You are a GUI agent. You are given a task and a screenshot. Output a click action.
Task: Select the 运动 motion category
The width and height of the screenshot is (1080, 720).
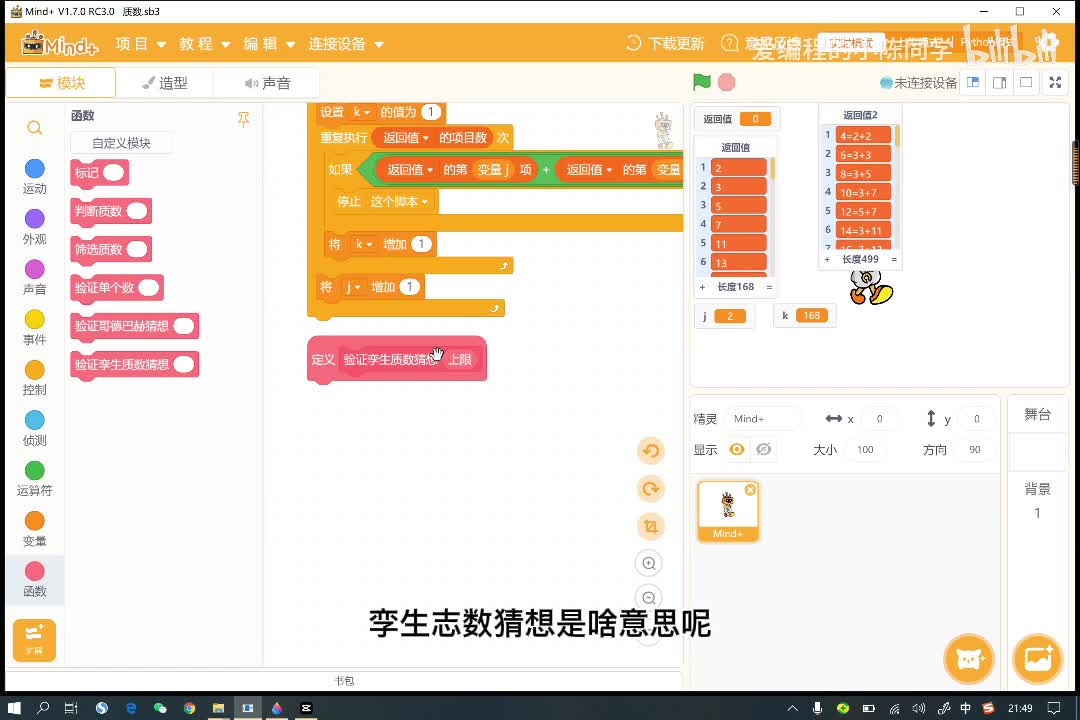tap(34, 176)
